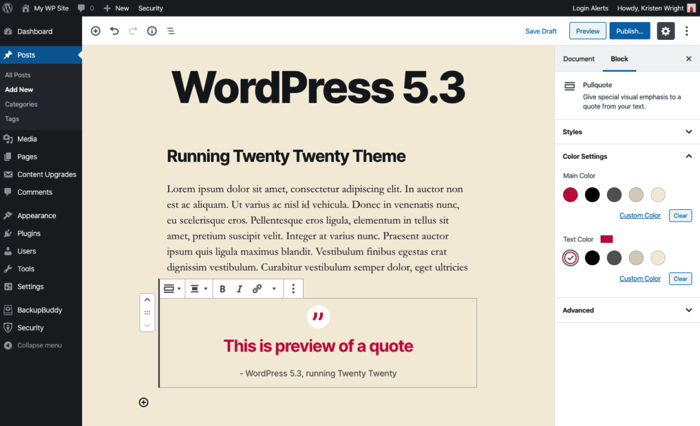Pick the cream swatch under Text Color
Screen dimensions: 700x426
point(658,258)
